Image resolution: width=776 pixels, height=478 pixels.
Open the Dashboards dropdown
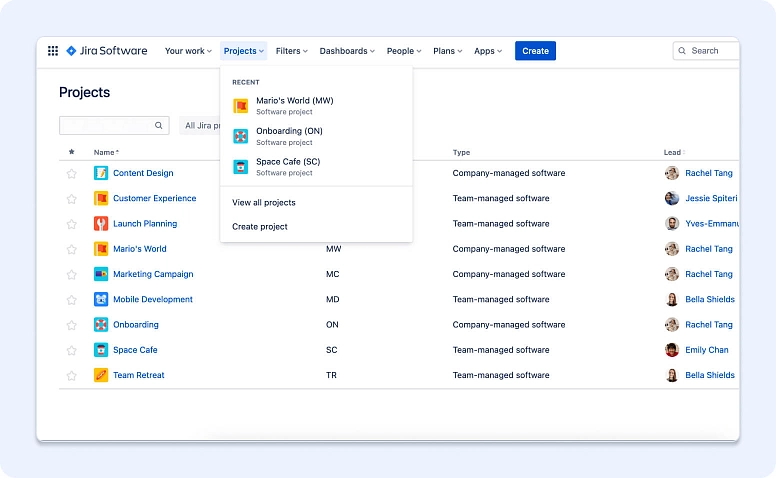(347, 50)
